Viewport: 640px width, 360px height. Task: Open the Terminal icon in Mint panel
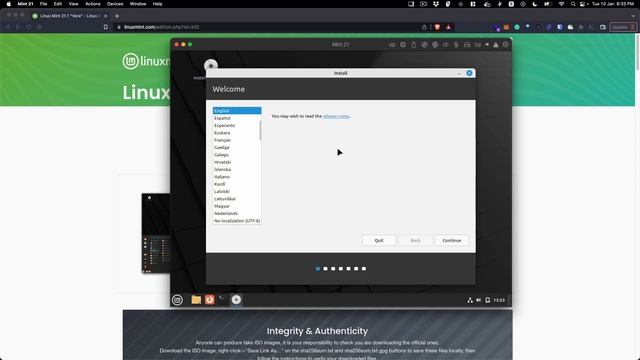coord(222,300)
